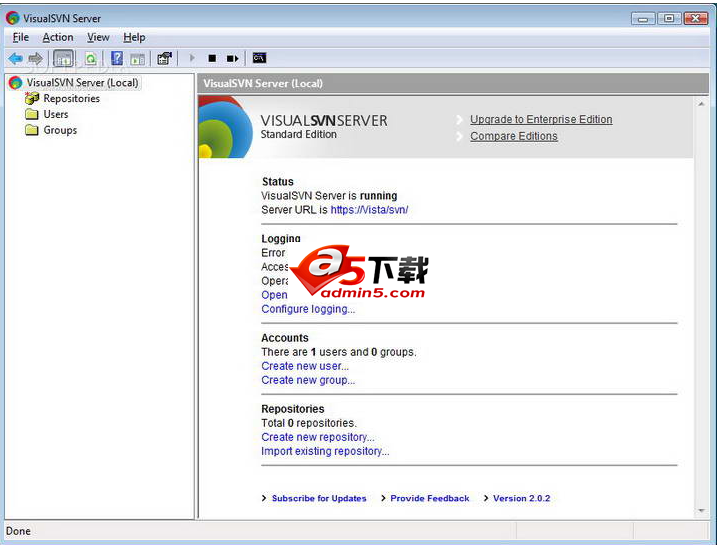Open the Help menu
The image size is (718, 545).
(x=134, y=37)
